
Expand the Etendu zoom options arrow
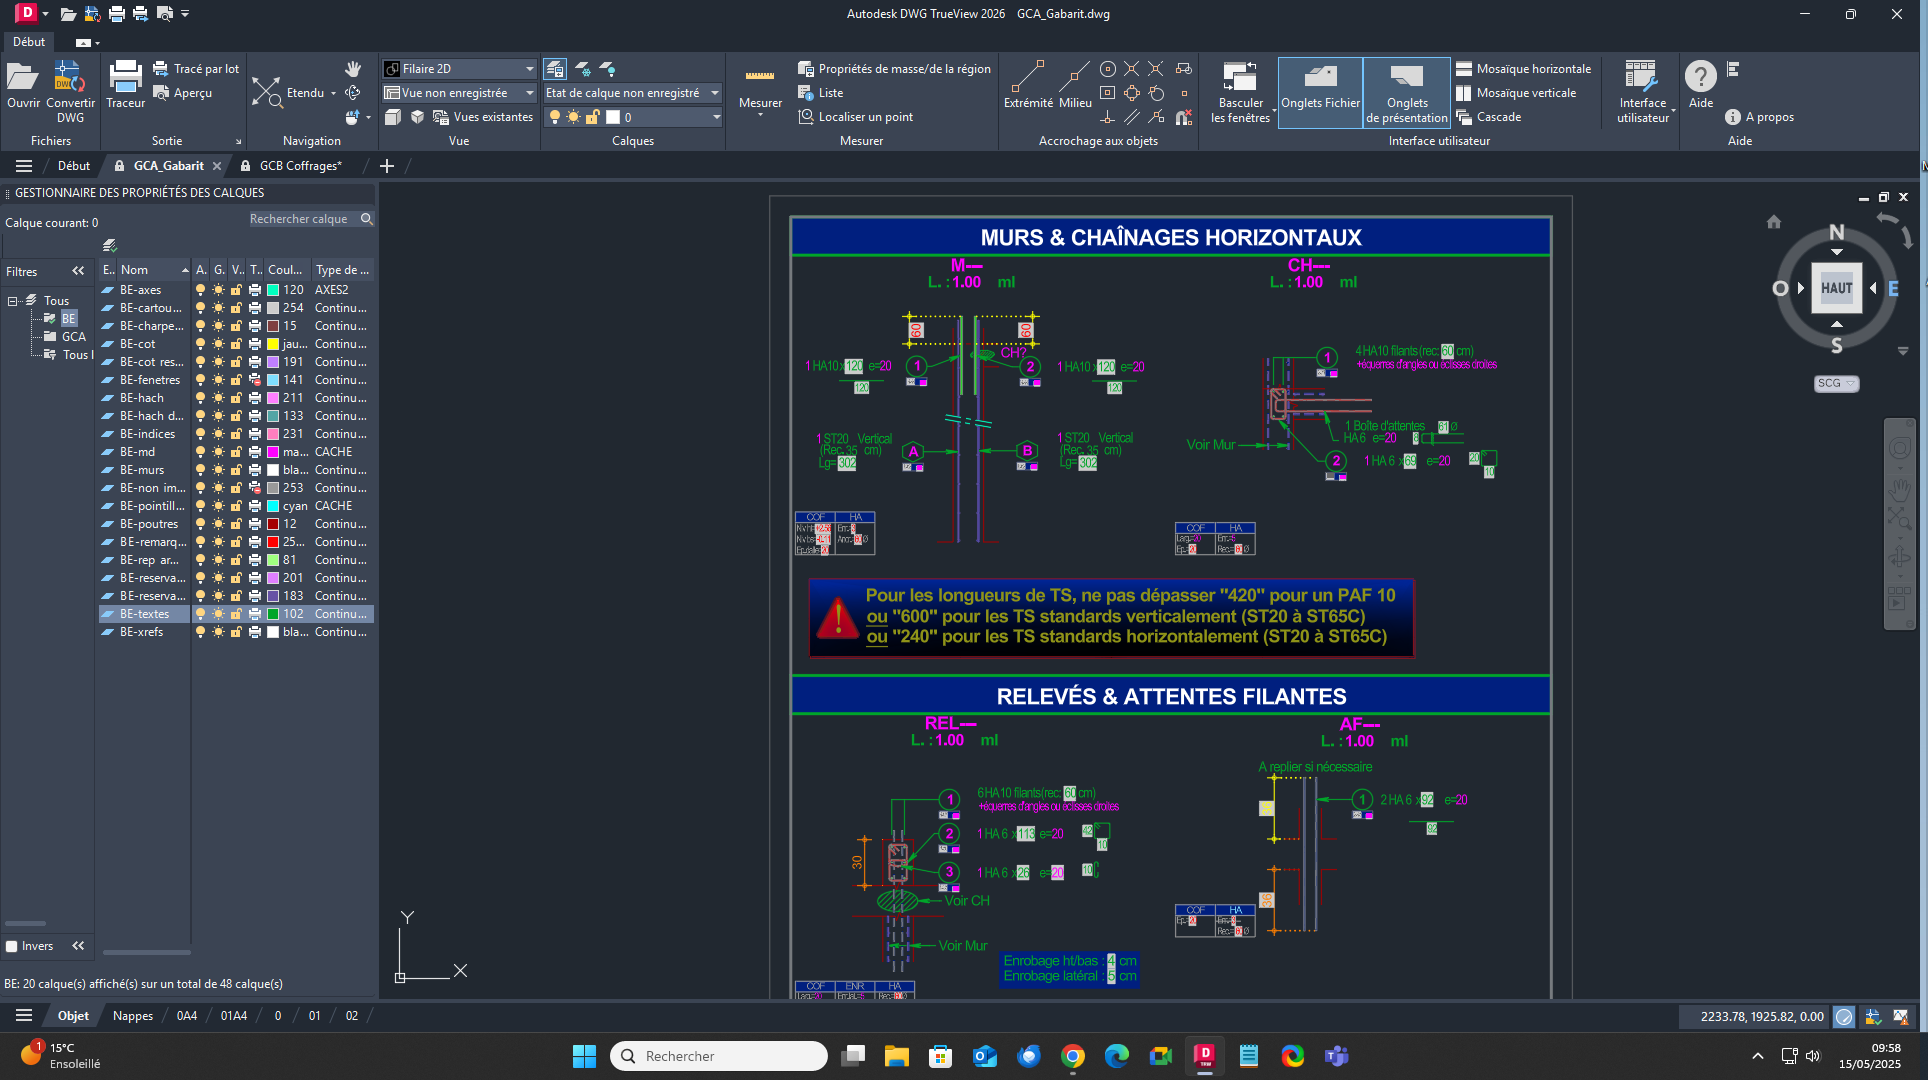333,93
